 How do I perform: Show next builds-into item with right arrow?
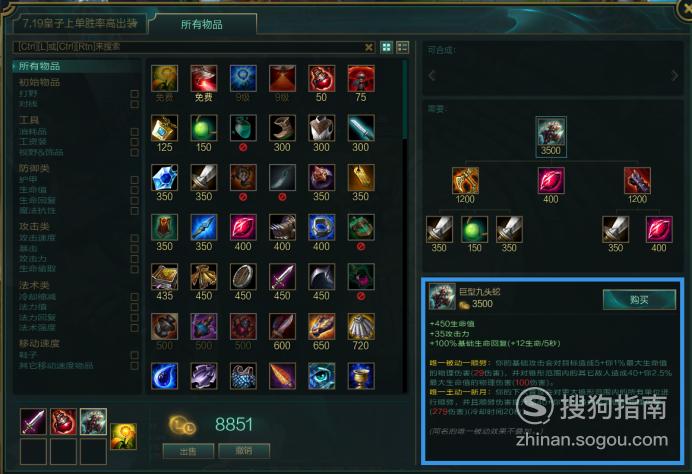[674, 75]
